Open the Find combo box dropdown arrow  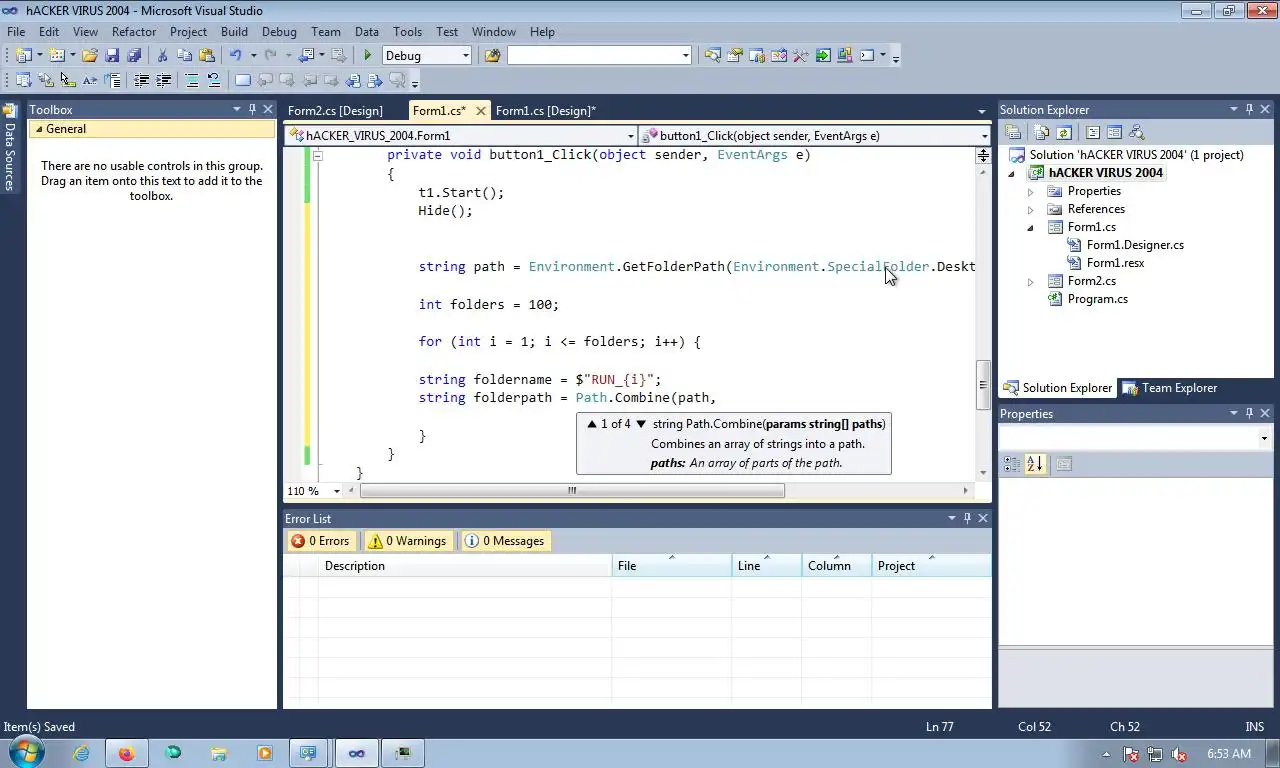coord(685,55)
